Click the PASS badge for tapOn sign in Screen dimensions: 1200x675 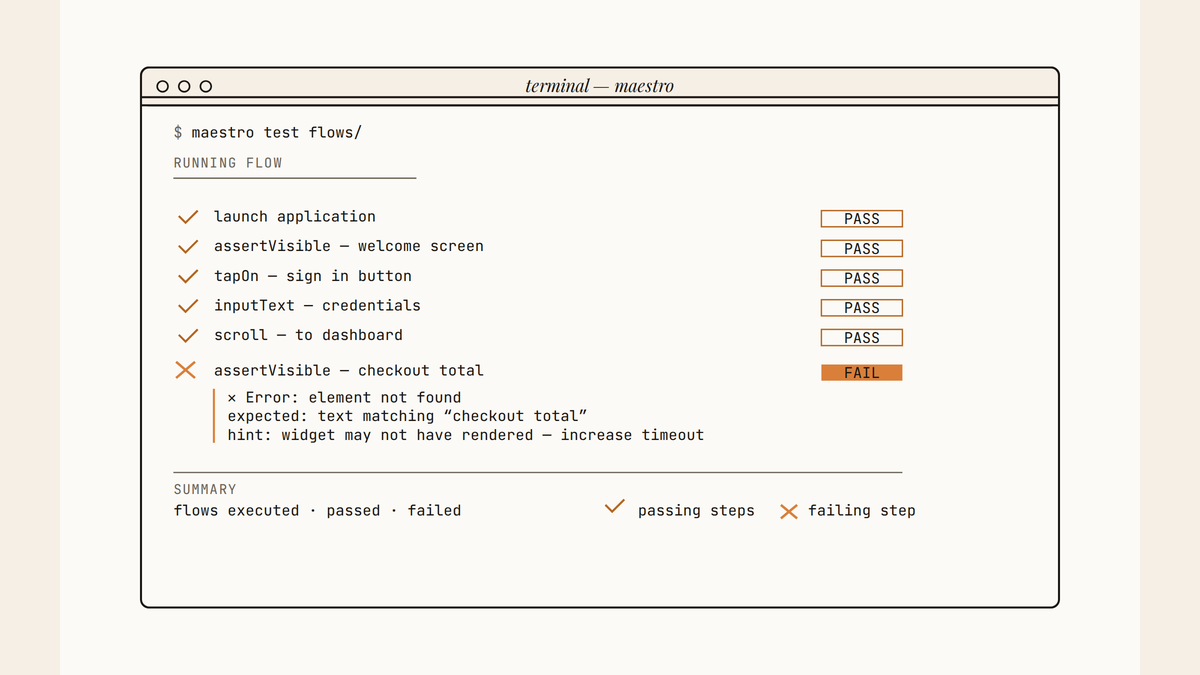pos(862,278)
